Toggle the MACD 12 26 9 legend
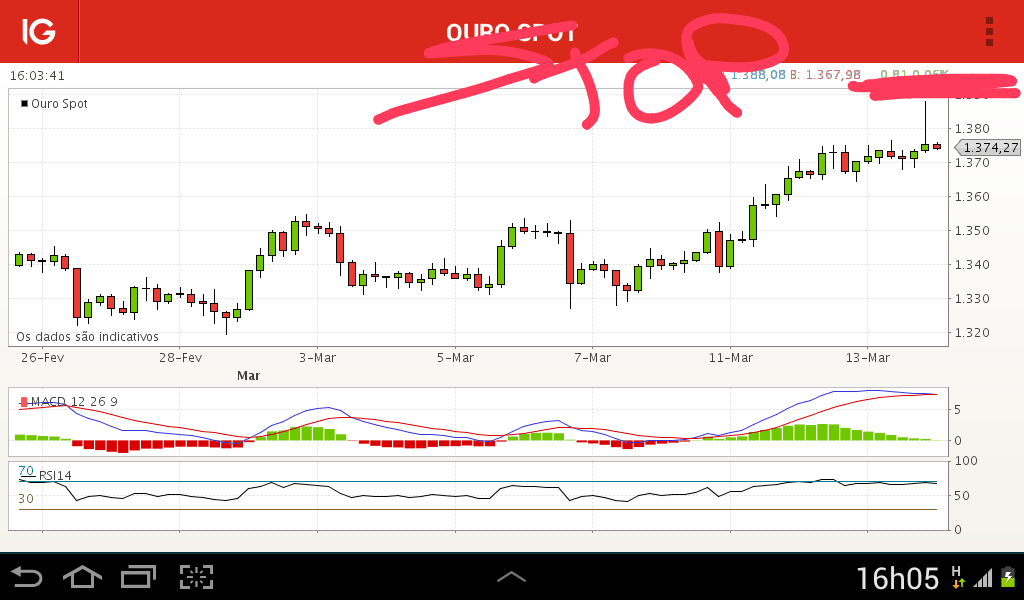This screenshot has height=600, width=1024. pyautogui.click(x=69, y=402)
